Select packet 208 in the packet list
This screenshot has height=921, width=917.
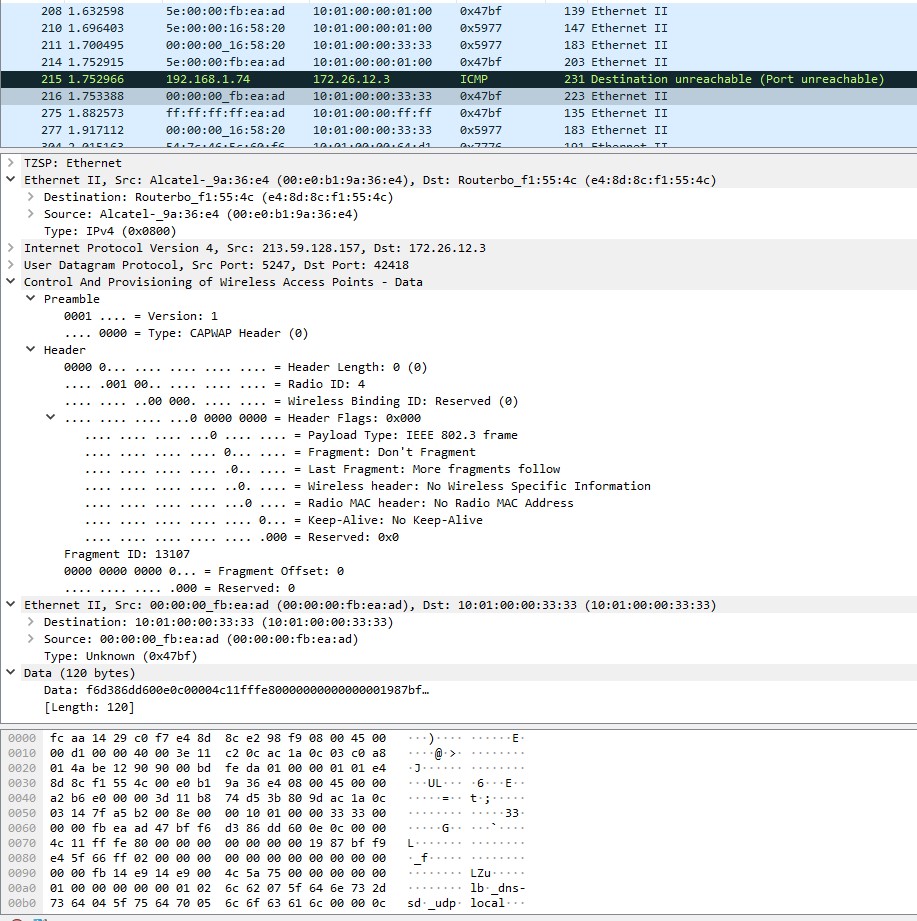300,13
